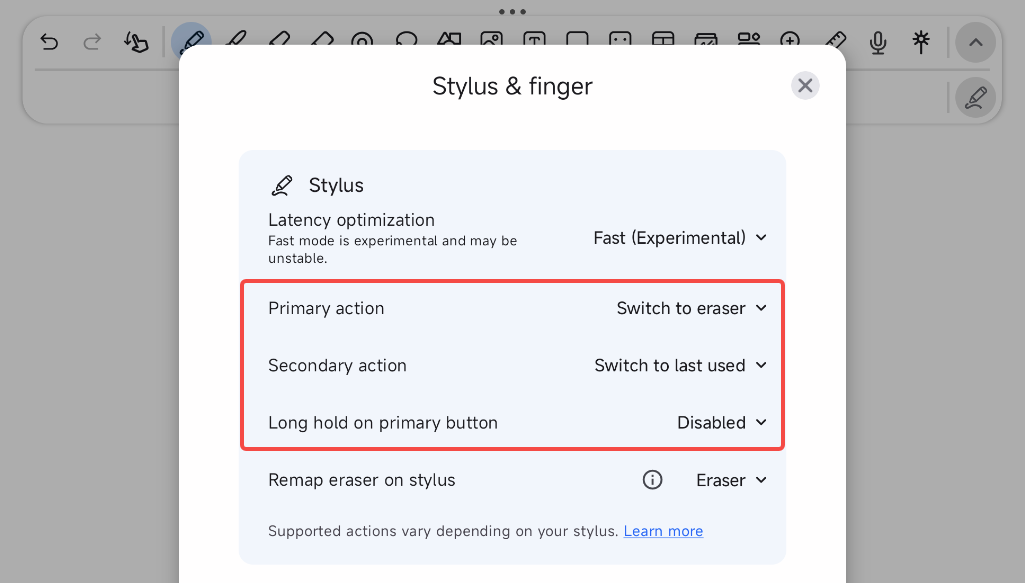Click the Redo arrow in the toolbar
This screenshot has width=1025, height=583.
[x=92, y=42]
